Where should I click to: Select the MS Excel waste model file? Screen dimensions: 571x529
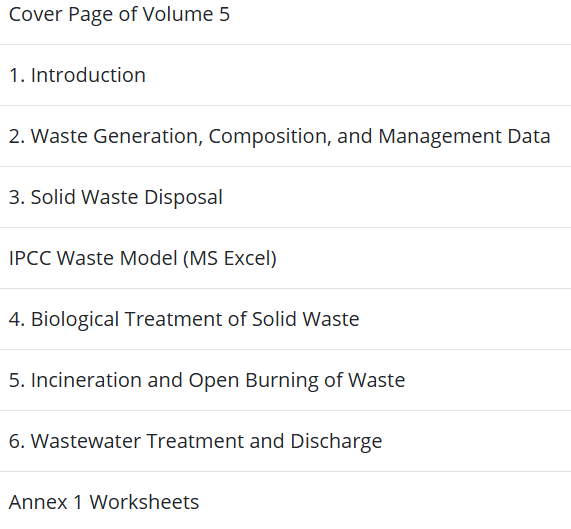[143, 258]
